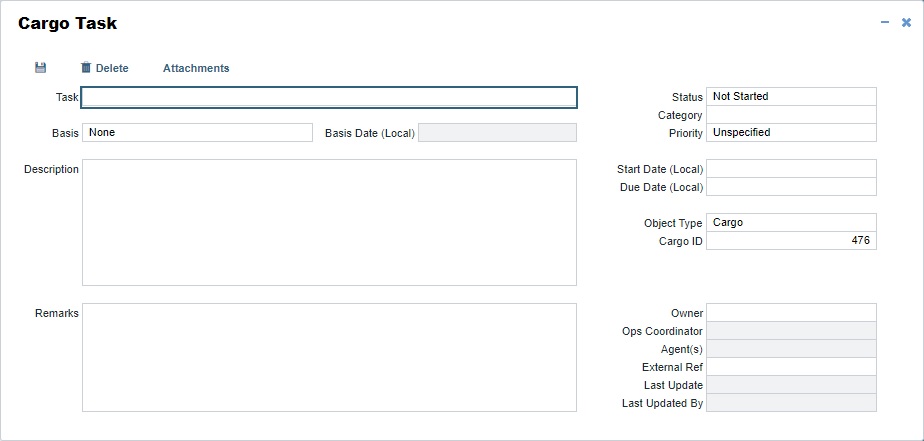The image size is (924, 441).
Task: Expand the Basis field set to None
Action: tap(197, 133)
